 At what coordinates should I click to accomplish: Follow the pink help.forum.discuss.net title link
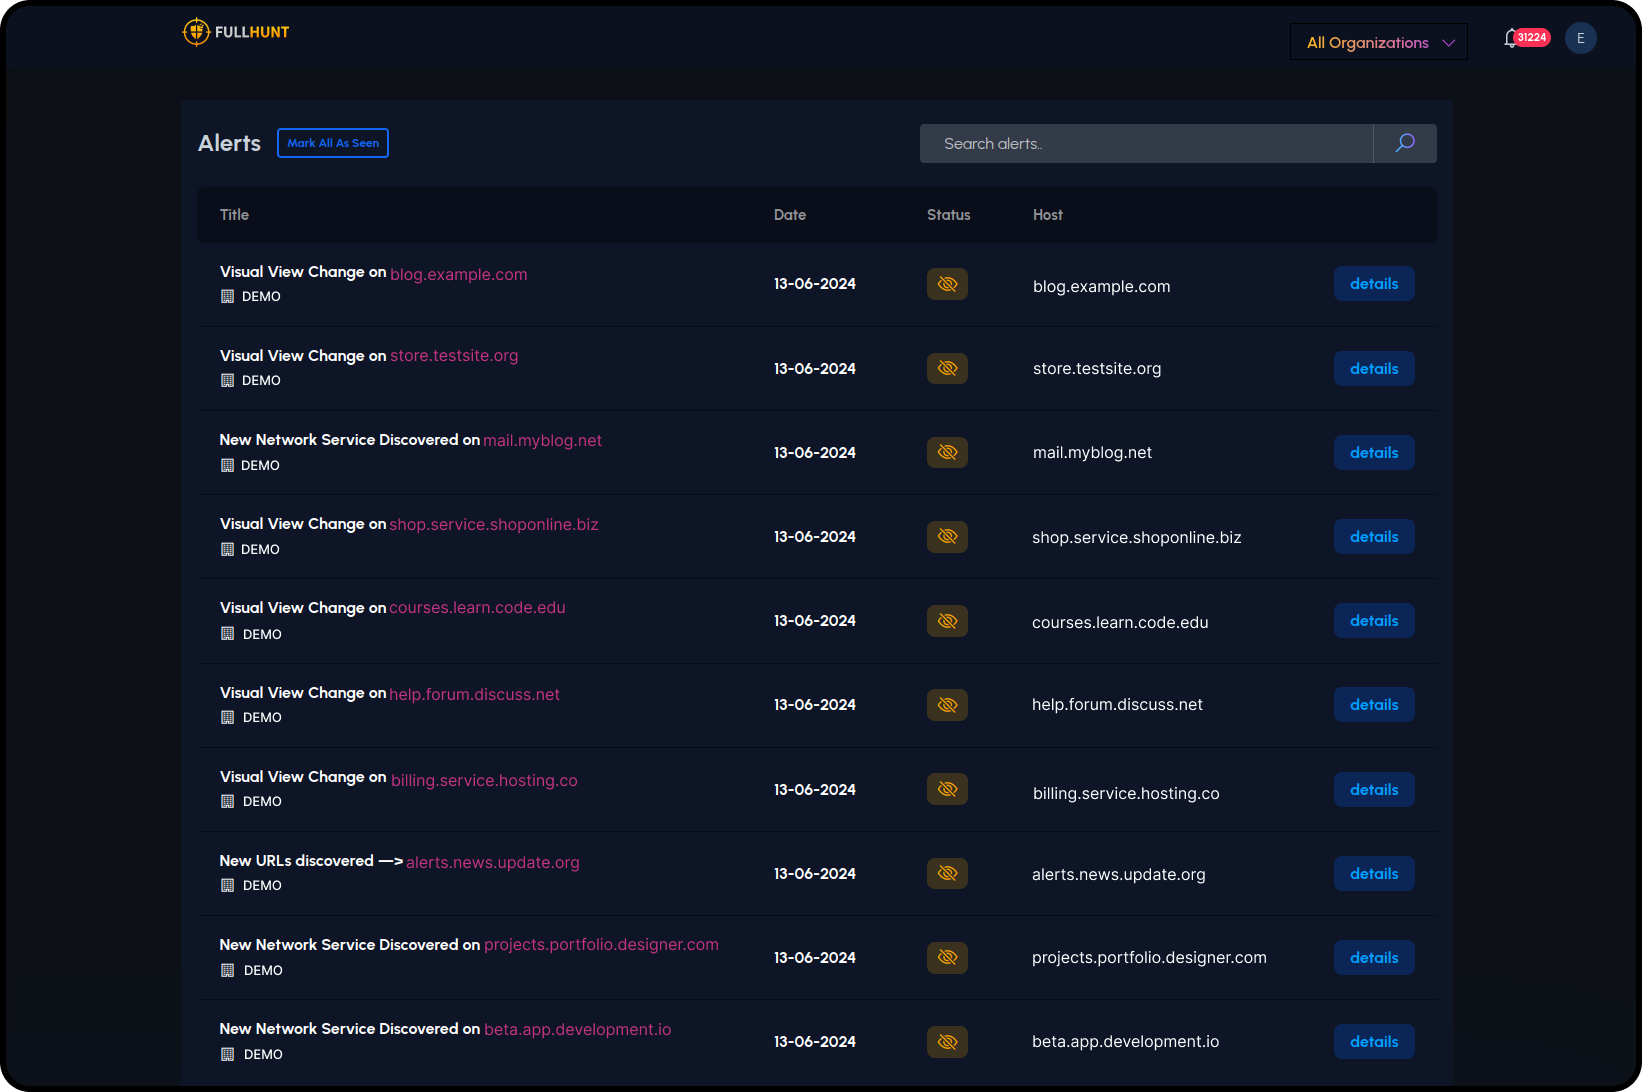pos(474,695)
